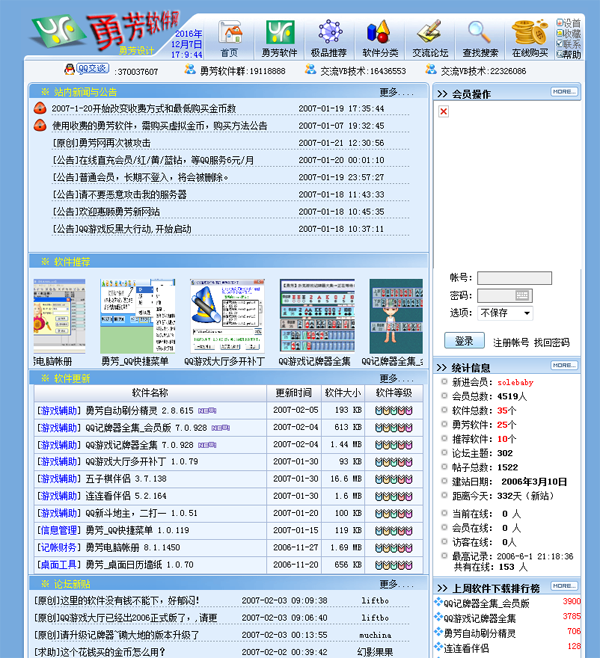Open the 软件分类 shapes icon
This screenshot has height=658, width=600.
[379, 32]
